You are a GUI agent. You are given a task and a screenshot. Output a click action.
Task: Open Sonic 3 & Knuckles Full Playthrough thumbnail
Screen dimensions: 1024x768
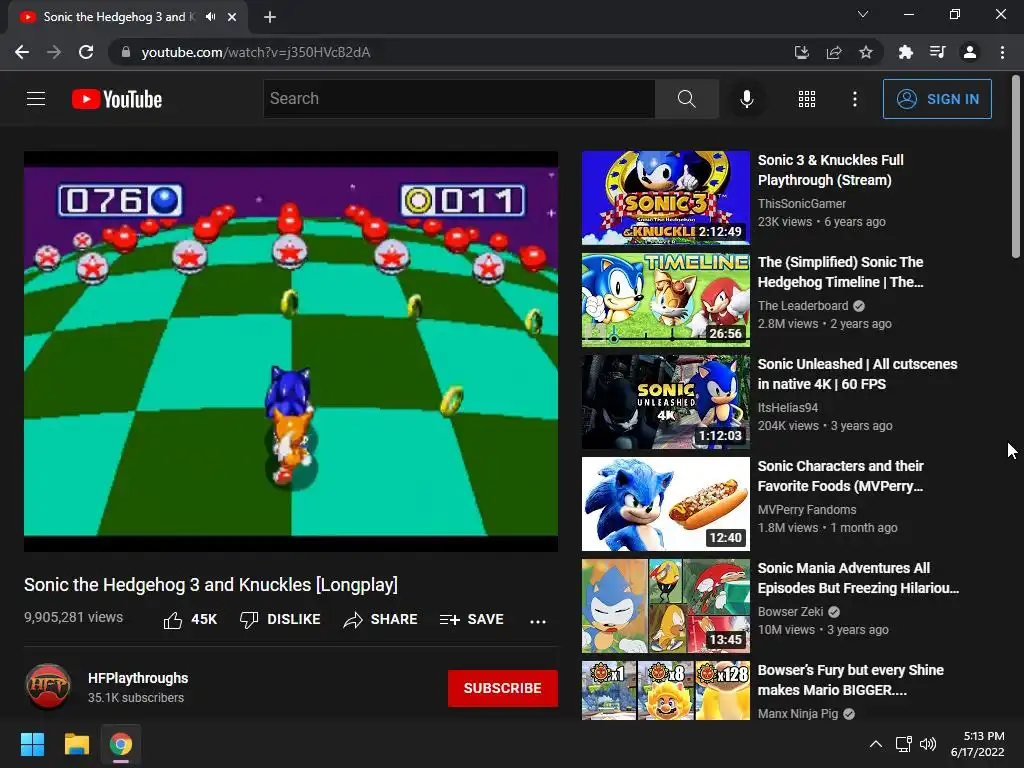tap(665, 198)
